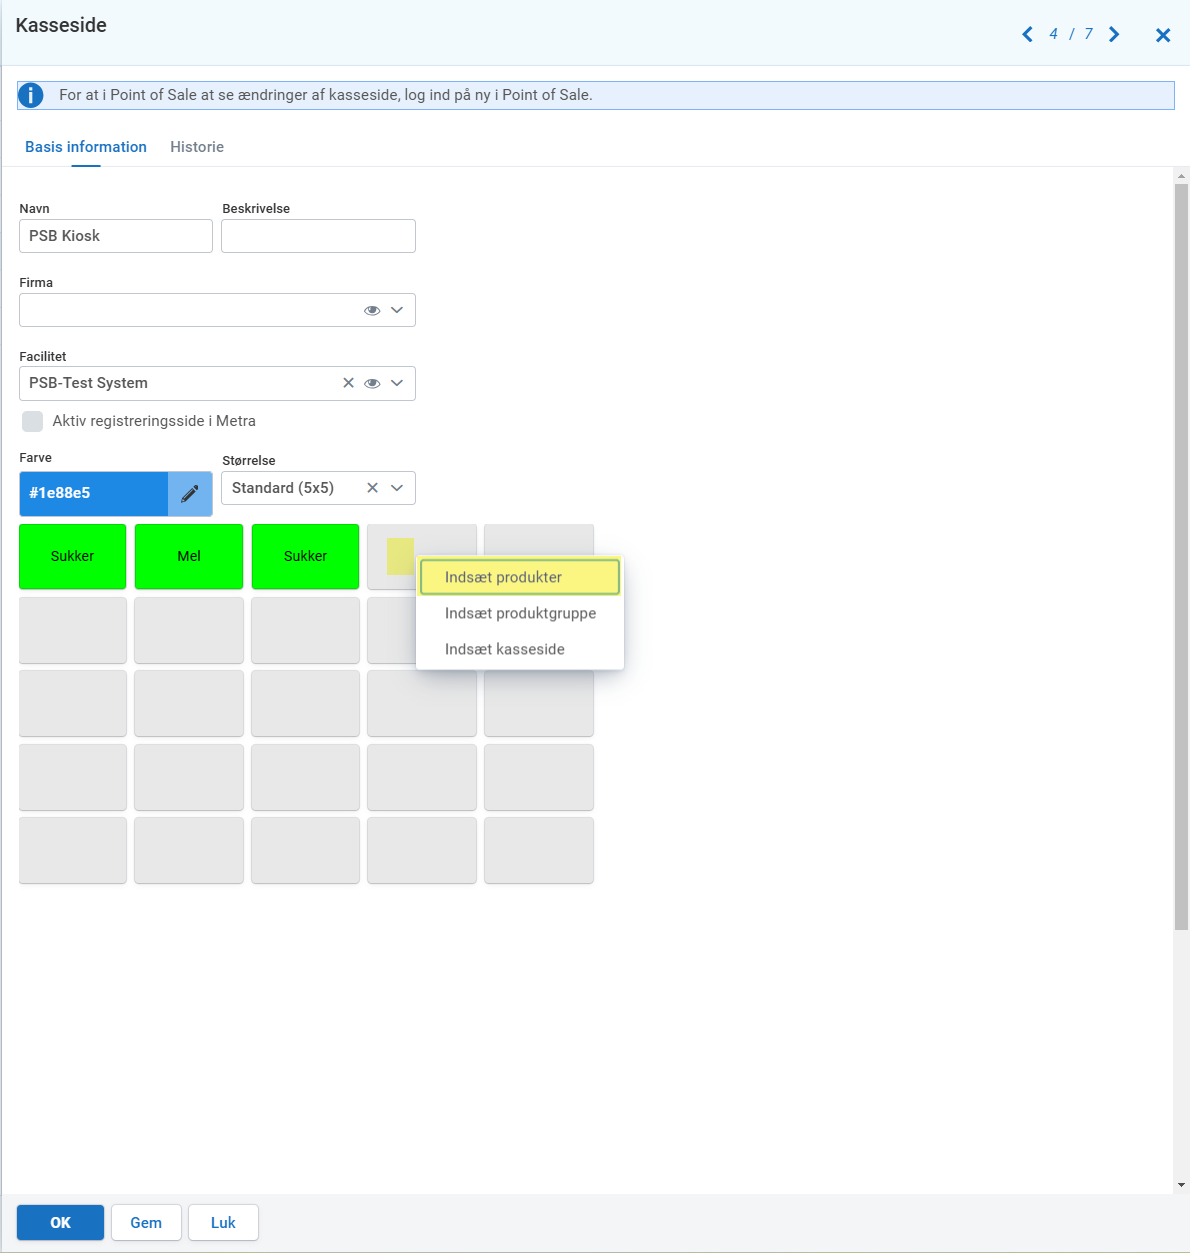This screenshot has height=1253, width=1190.
Task: Enable Aktiv registreringsside i Metra checkbox
Action: [x=33, y=421]
